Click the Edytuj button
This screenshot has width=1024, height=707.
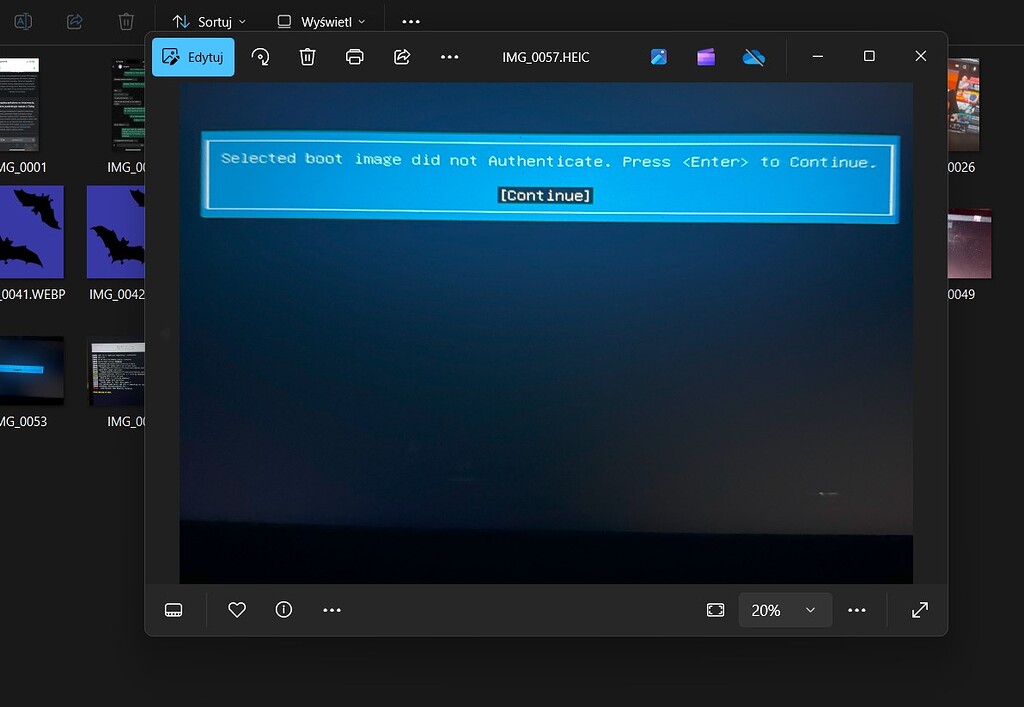192,57
